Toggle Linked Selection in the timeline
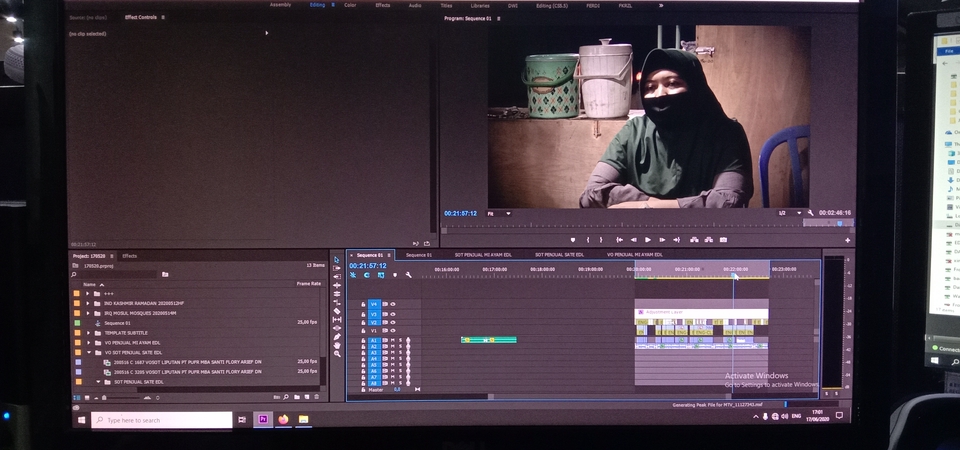 coord(380,276)
